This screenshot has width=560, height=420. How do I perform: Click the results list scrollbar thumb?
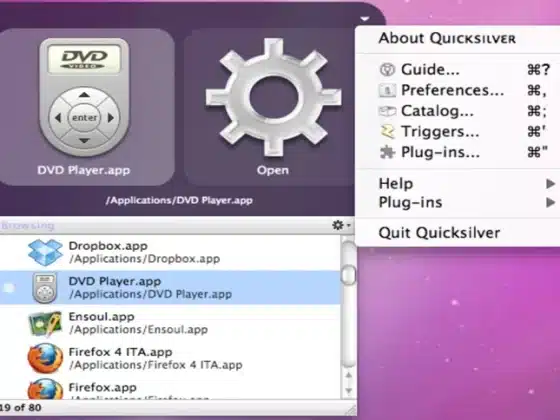[348, 275]
